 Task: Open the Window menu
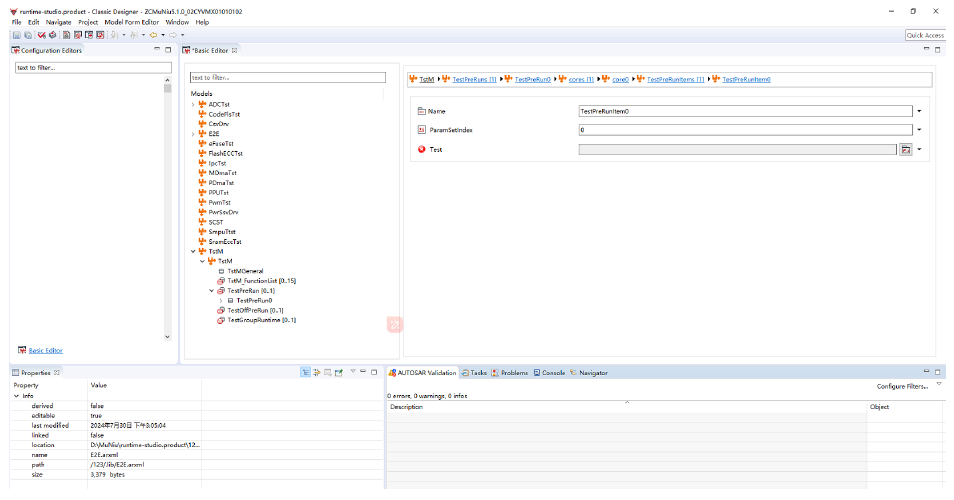[177, 22]
